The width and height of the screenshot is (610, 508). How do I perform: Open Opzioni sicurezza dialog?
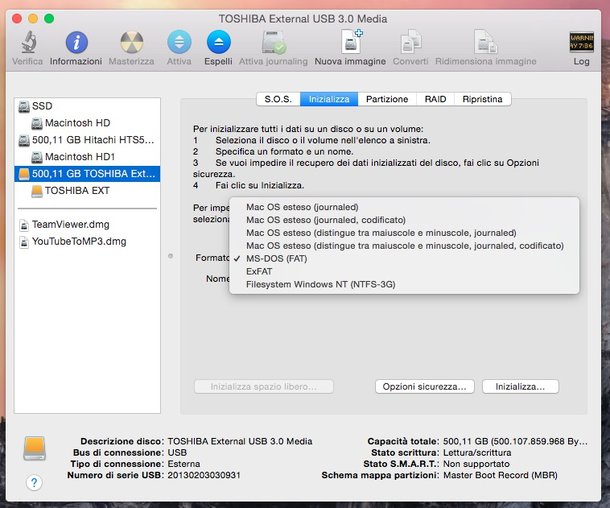(x=424, y=387)
